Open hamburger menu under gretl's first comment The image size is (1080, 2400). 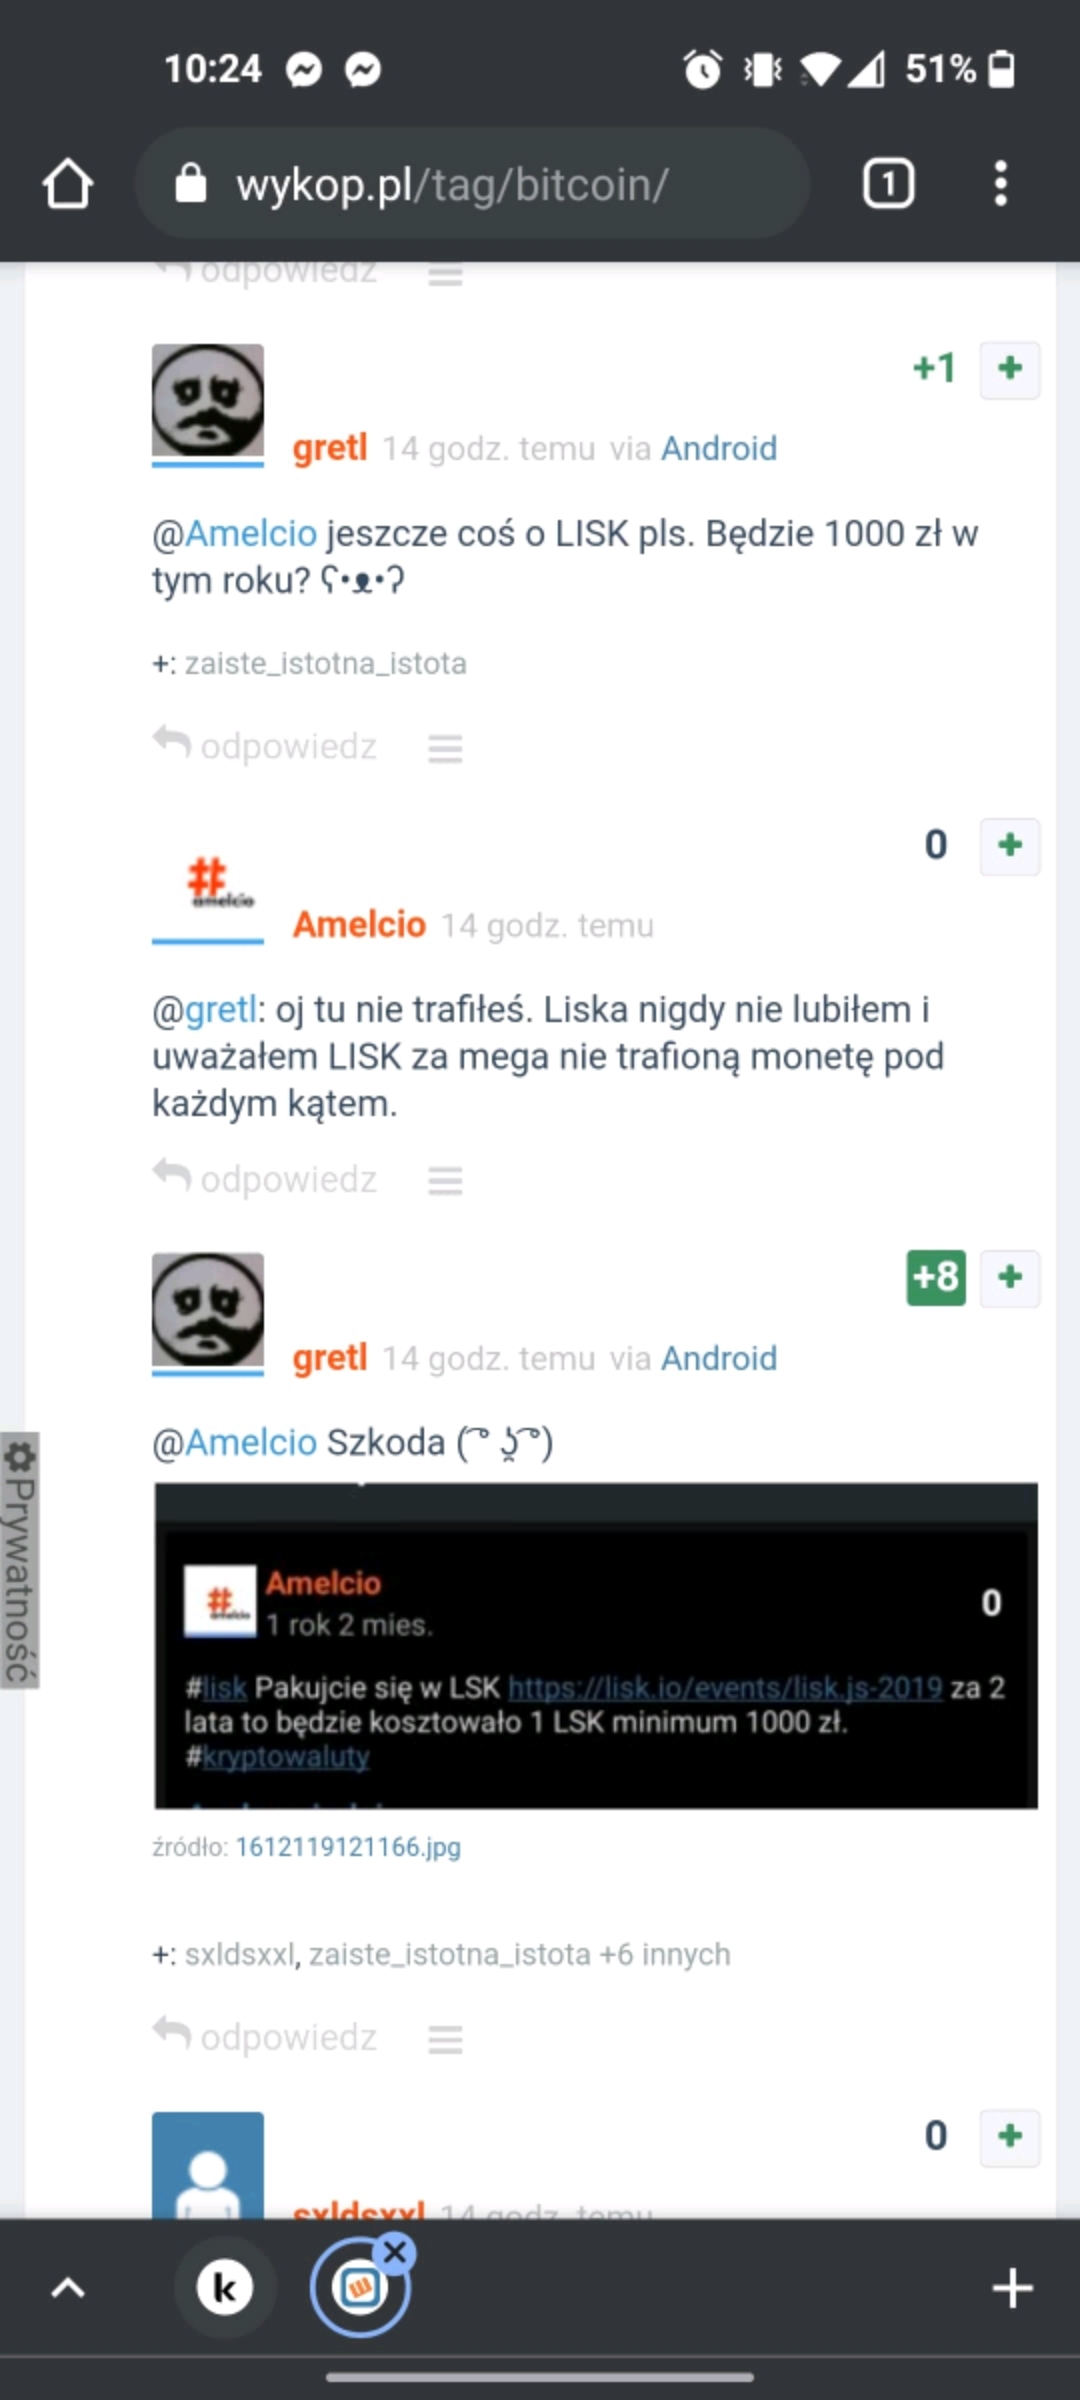pos(445,748)
